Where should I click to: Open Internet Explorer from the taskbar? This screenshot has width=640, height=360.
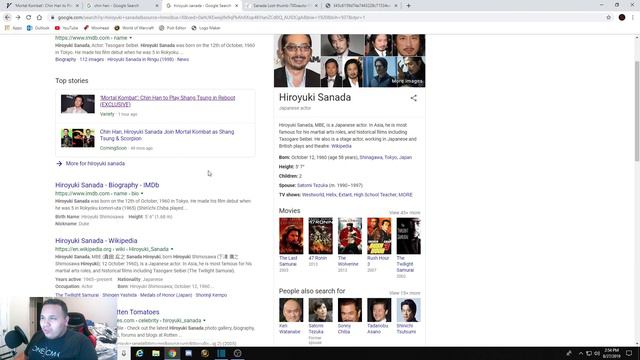point(140,353)
